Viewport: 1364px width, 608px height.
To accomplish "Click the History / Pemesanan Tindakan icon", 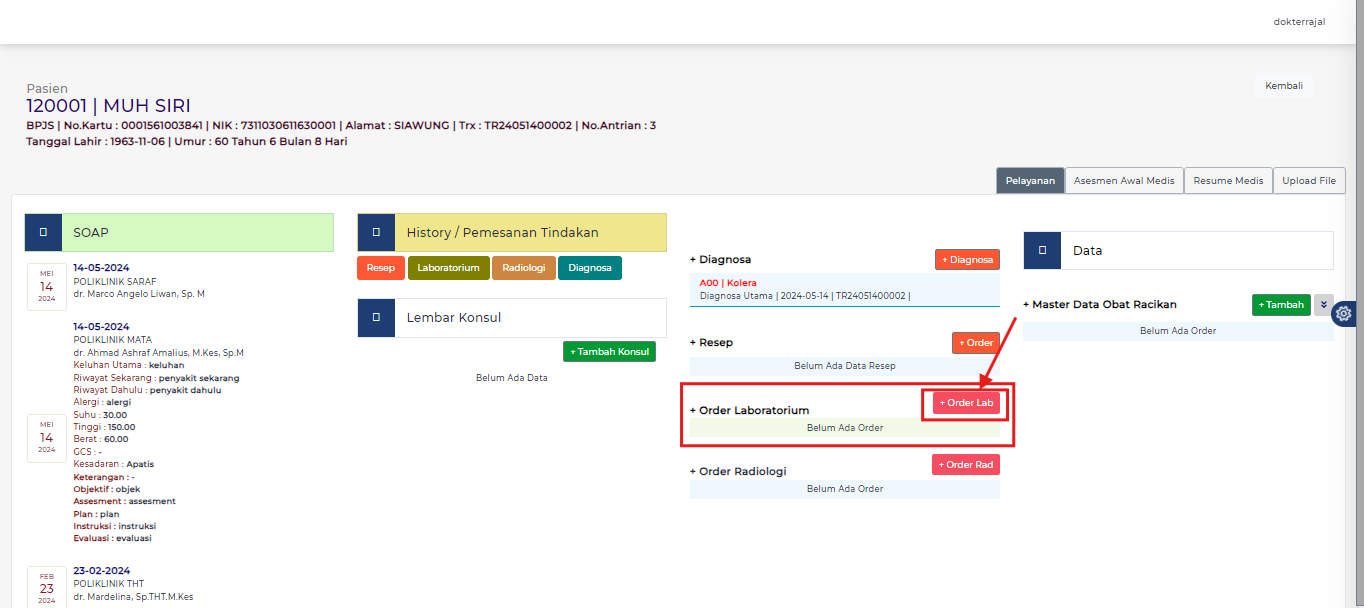I will 376,232.
